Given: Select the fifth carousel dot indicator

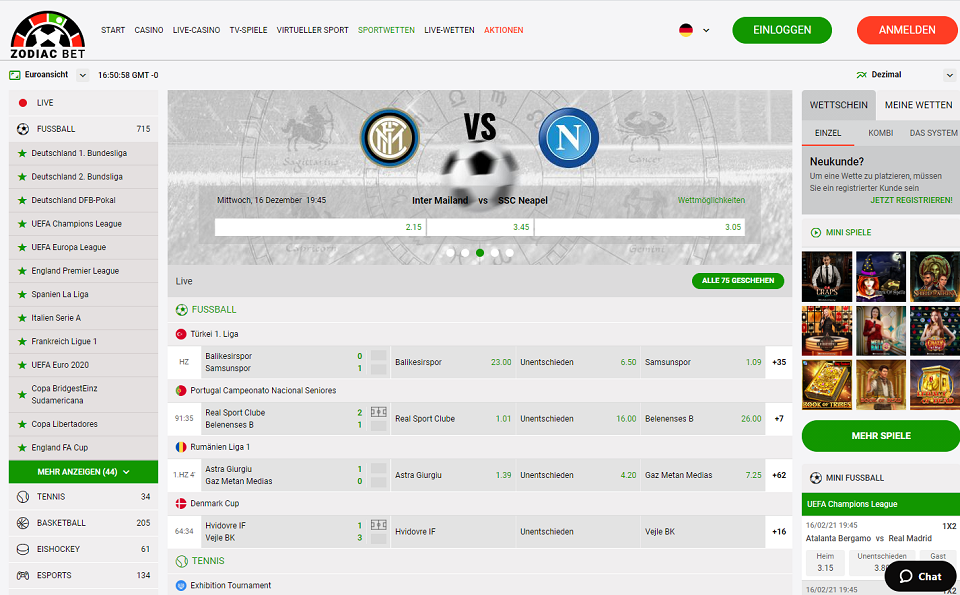Looking at the screenshot, I should click(x=508, y=254).
